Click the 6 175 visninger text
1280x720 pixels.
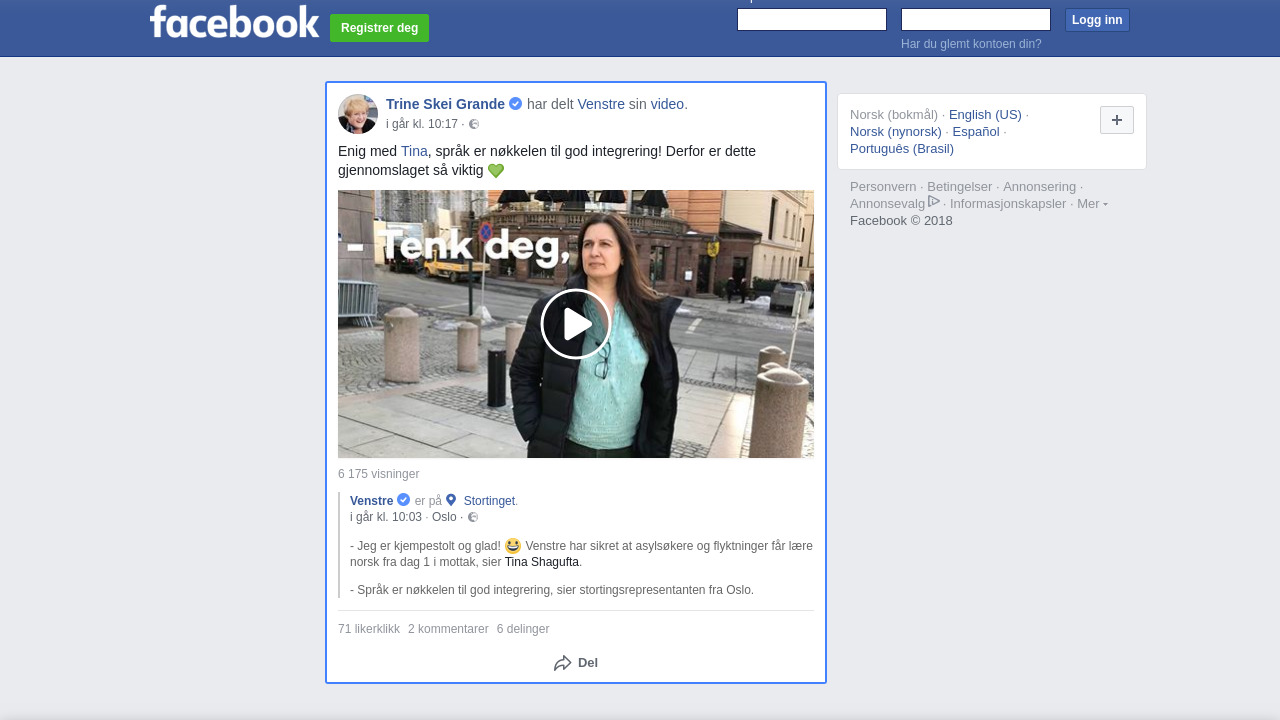click(379, 475)
